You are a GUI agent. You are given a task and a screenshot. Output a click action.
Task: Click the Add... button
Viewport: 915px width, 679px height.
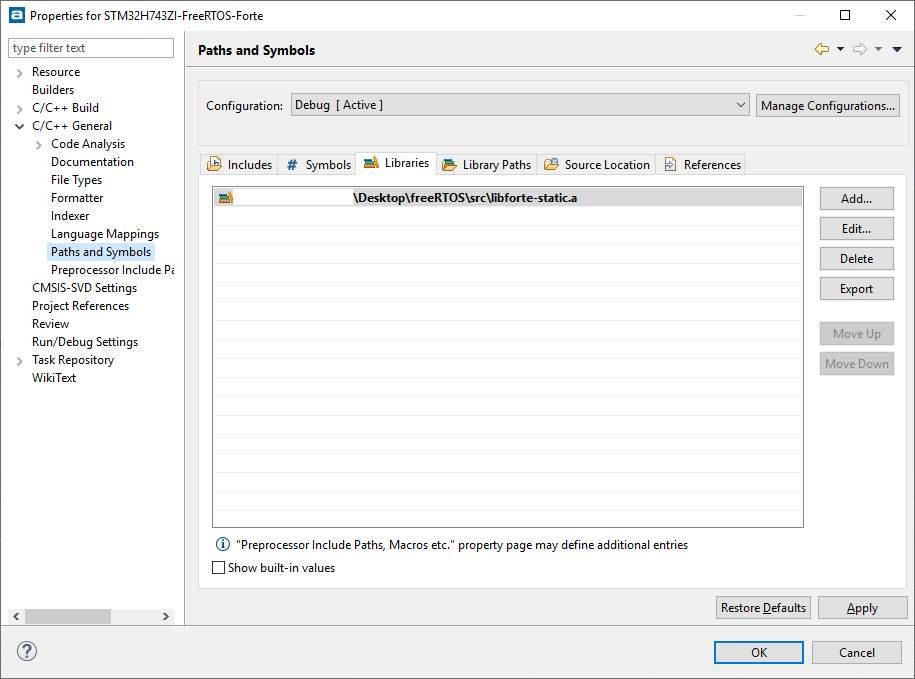pyautogui.click(x=856, y=198)
